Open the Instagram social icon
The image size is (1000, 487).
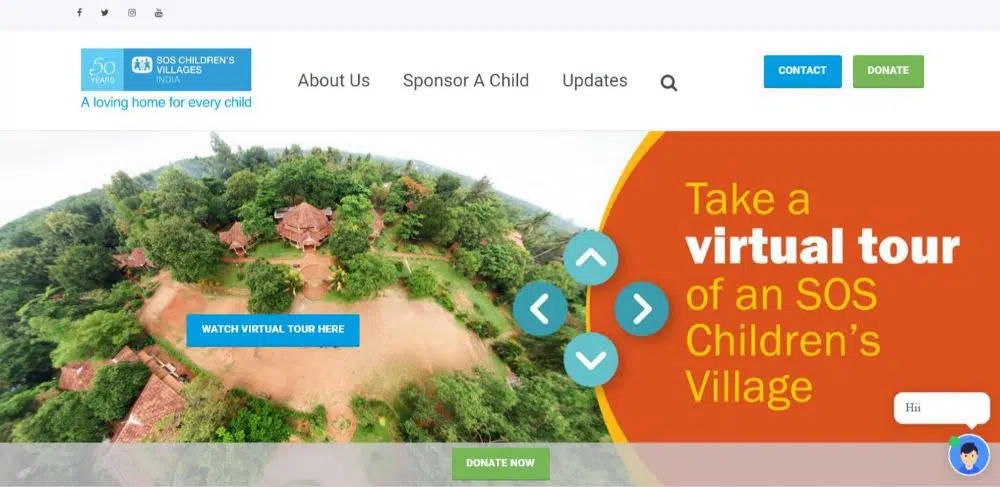point(131,13)
